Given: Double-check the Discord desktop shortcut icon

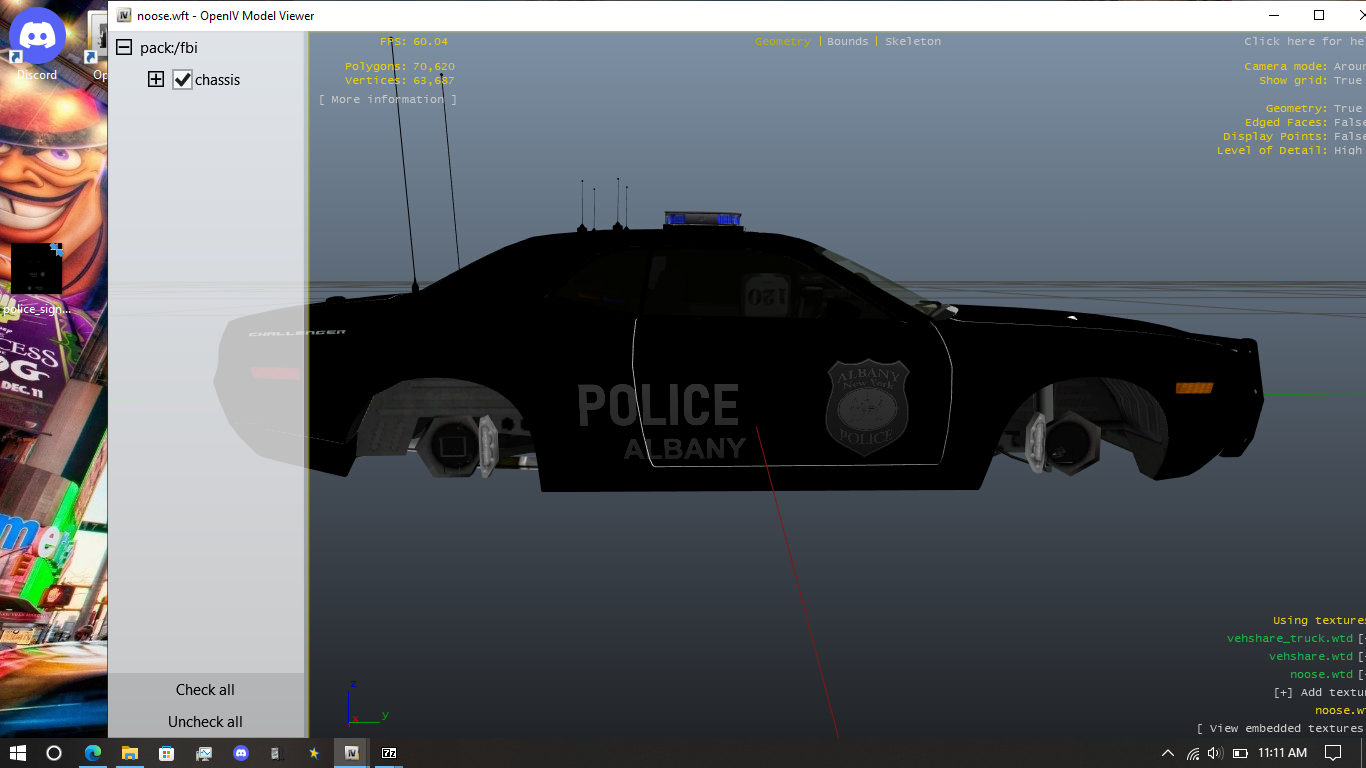Looking at the screenshot, I should click(37, 40).
